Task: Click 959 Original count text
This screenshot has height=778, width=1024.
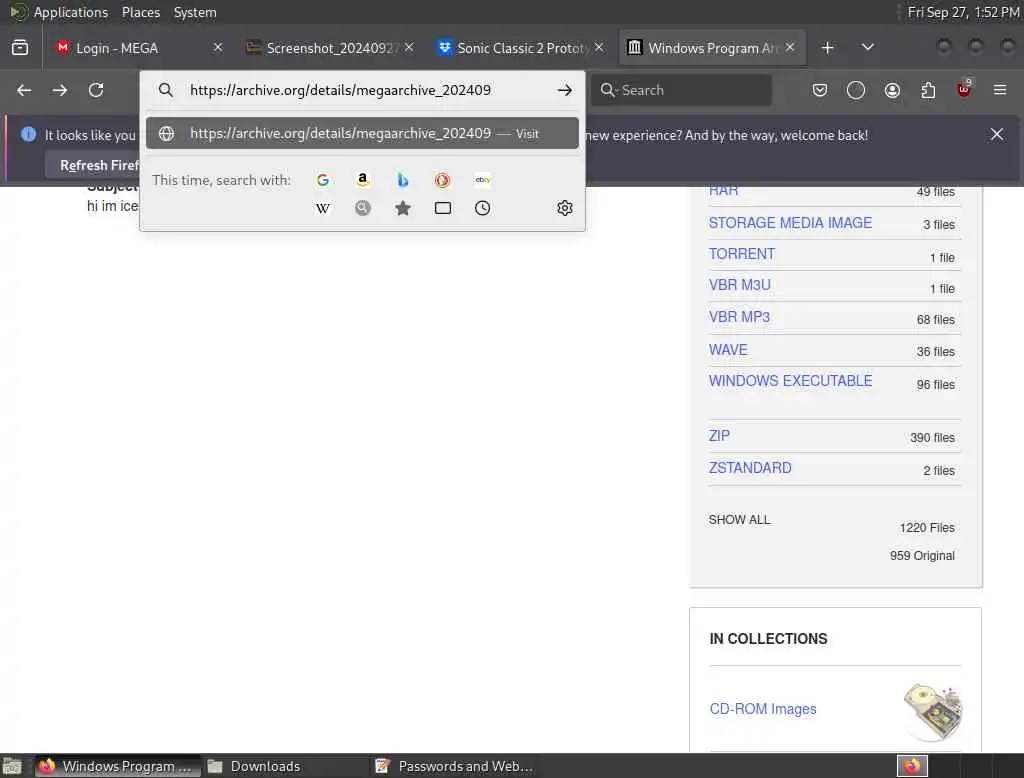Action: click(x=922, y=556)
